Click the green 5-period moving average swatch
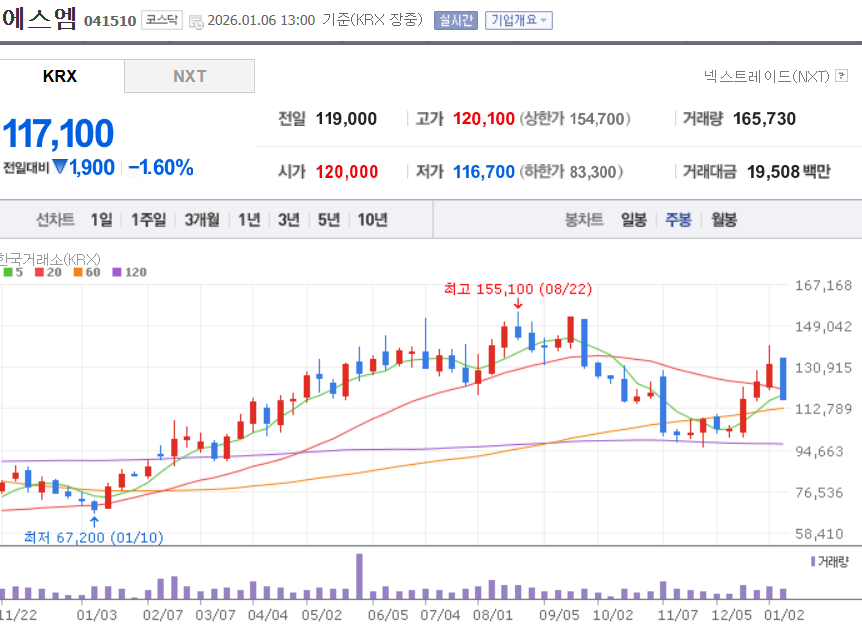Viewport: 862px width, 642px height. pos(8,272)
